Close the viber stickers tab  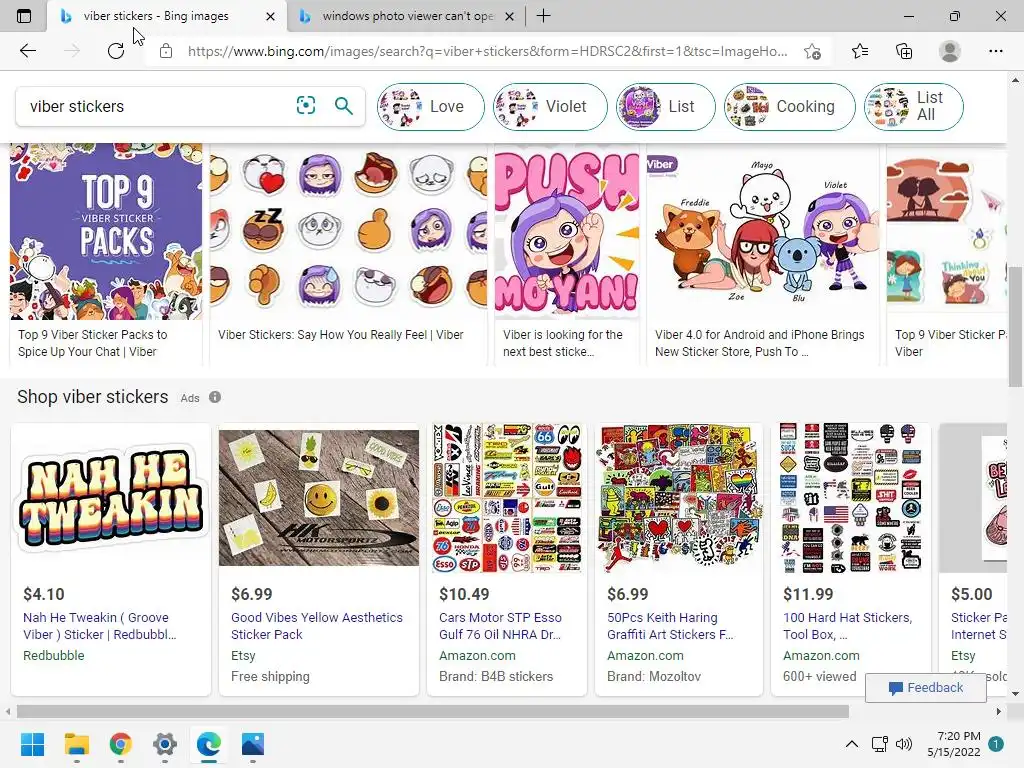point(270,16)
